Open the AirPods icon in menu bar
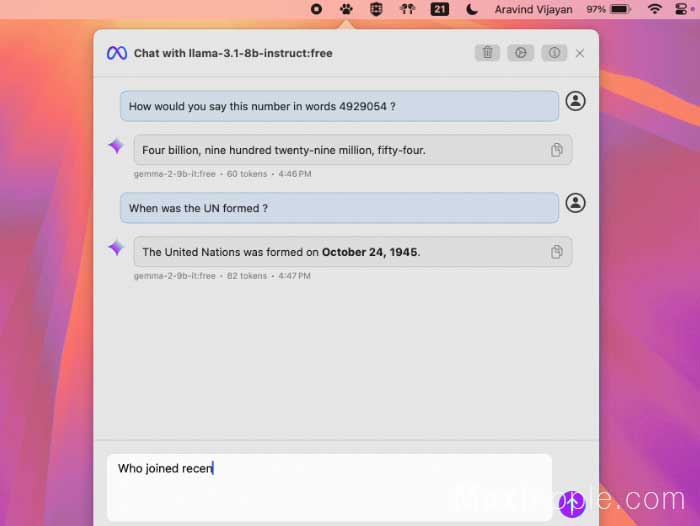Screen dimensions: 700x526 coord(407,9)
